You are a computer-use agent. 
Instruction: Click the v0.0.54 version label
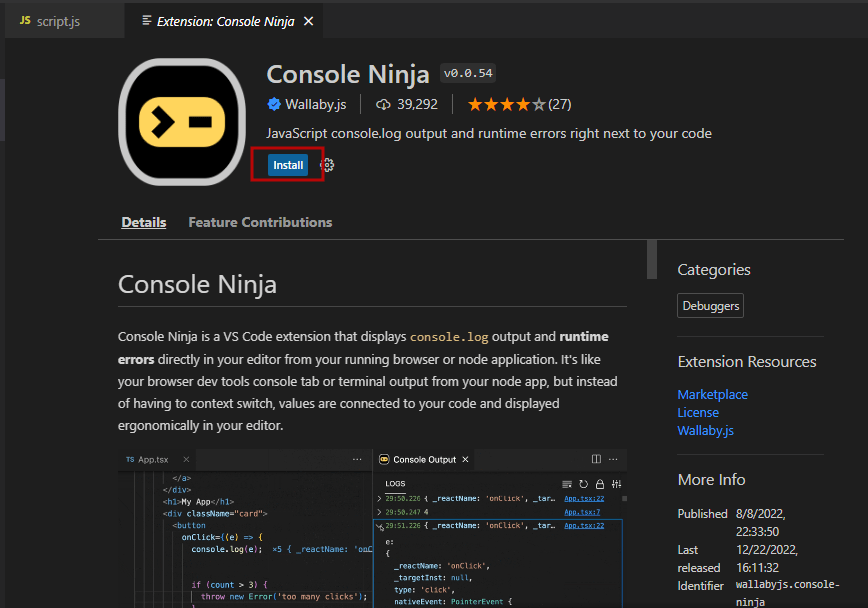click(468, 73)
